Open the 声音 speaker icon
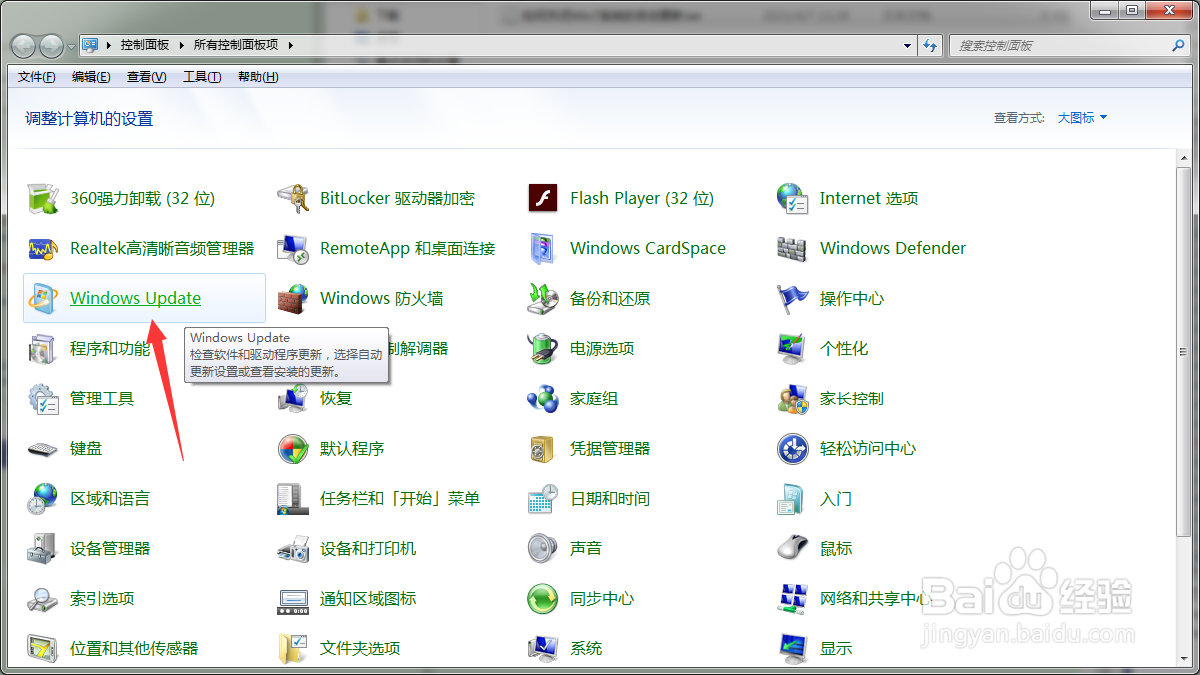This screenshot has width=1200, height=675. (x=543, y=548)
